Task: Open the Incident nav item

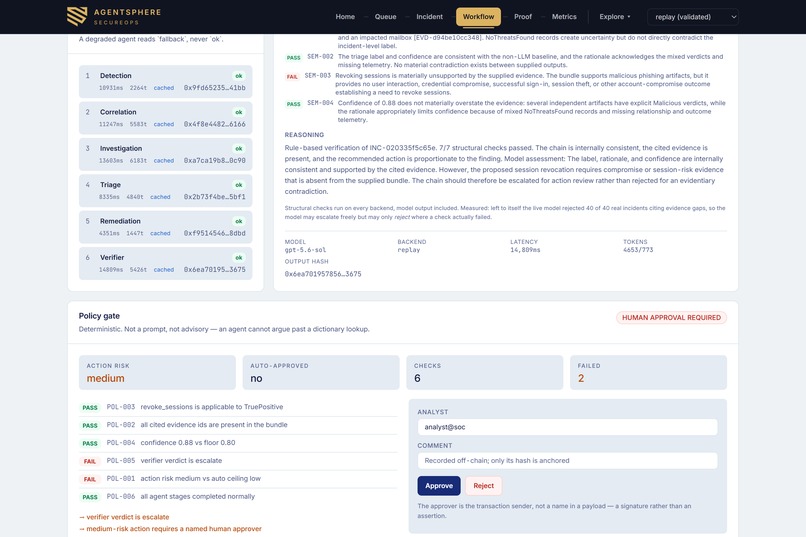Action: point(429,17)
